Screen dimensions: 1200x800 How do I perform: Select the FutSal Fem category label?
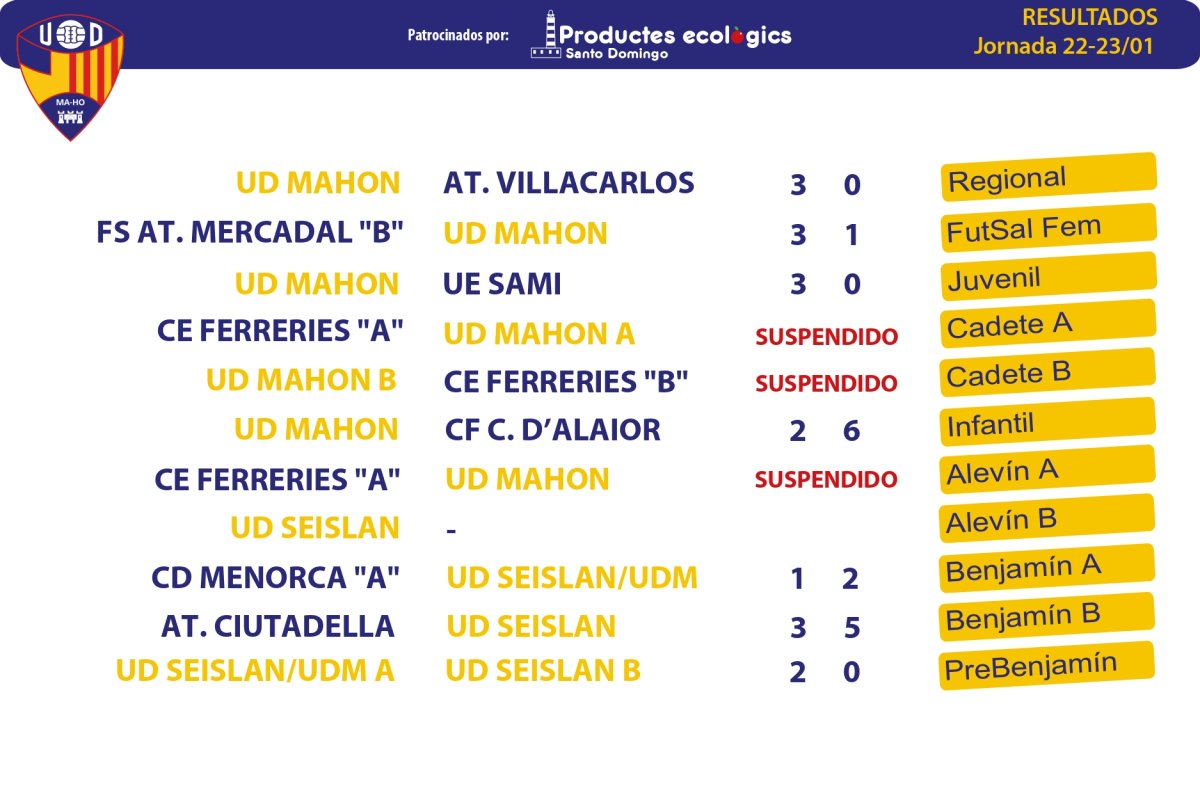[1049, 227]
